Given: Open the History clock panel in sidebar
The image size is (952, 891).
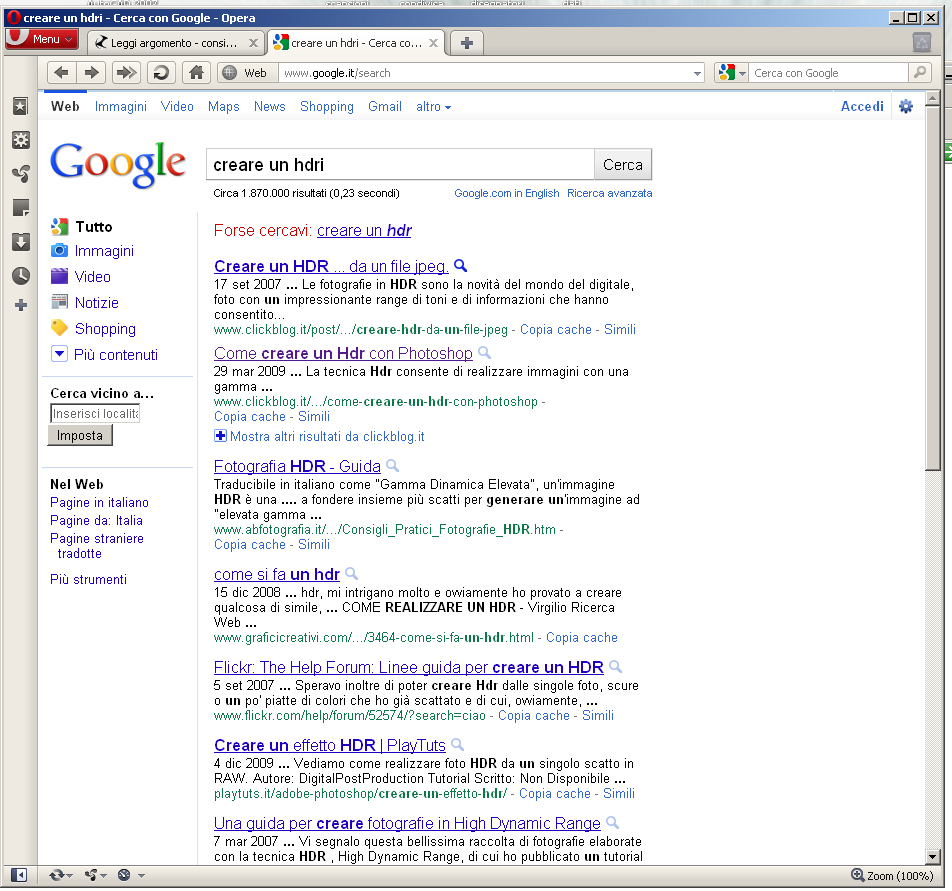Looking at the screenshot, I should pyautogui.click(x=21, y=276).
